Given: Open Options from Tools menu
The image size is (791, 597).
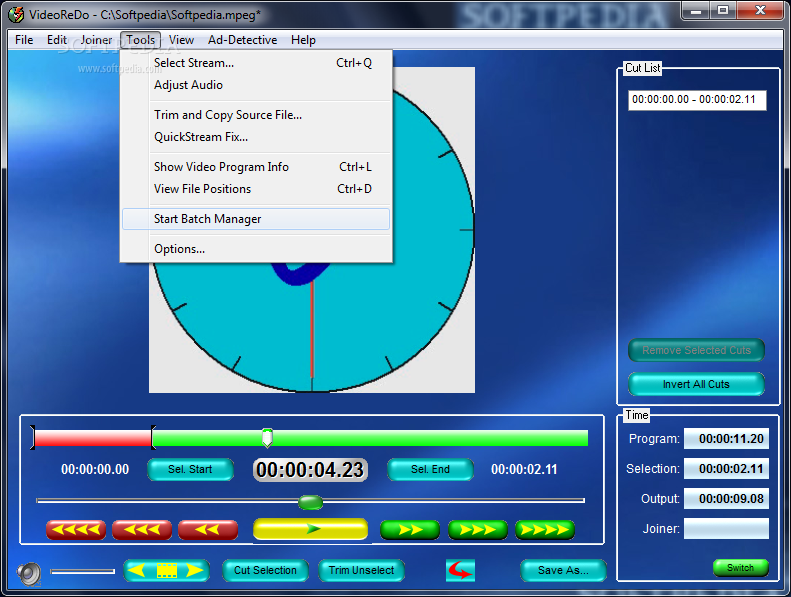Looking at the screenshot, I should tap(256, 249).
